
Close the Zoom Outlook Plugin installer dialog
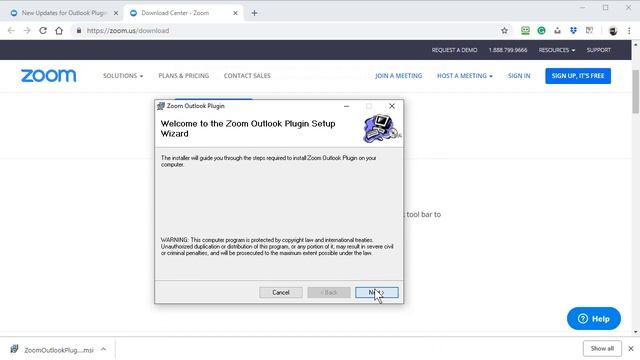tap(392, 106)
